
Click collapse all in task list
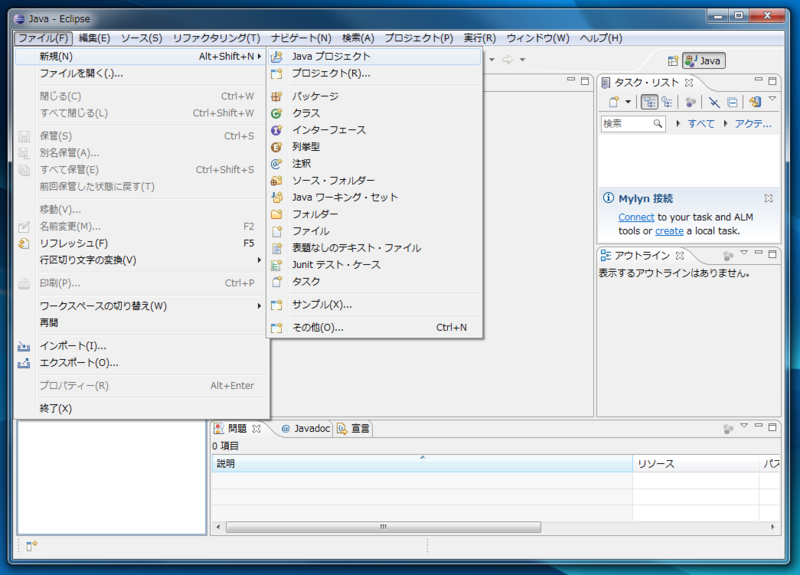click(732, 102)
